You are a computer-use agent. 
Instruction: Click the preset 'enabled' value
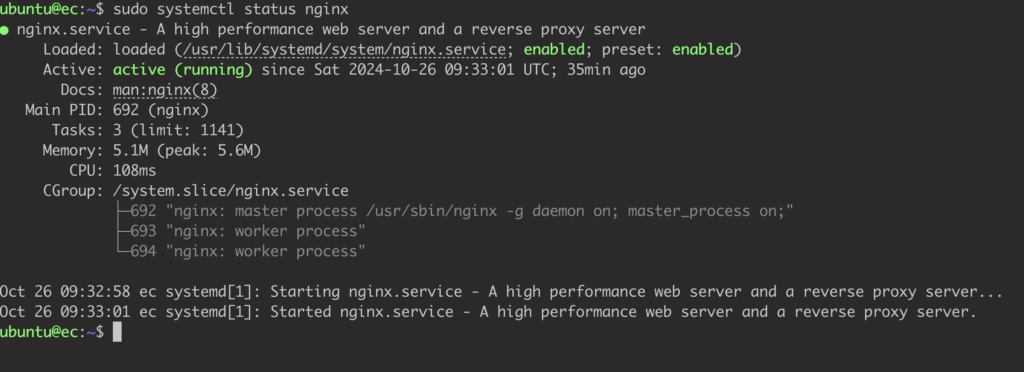[x=703, y=50]
